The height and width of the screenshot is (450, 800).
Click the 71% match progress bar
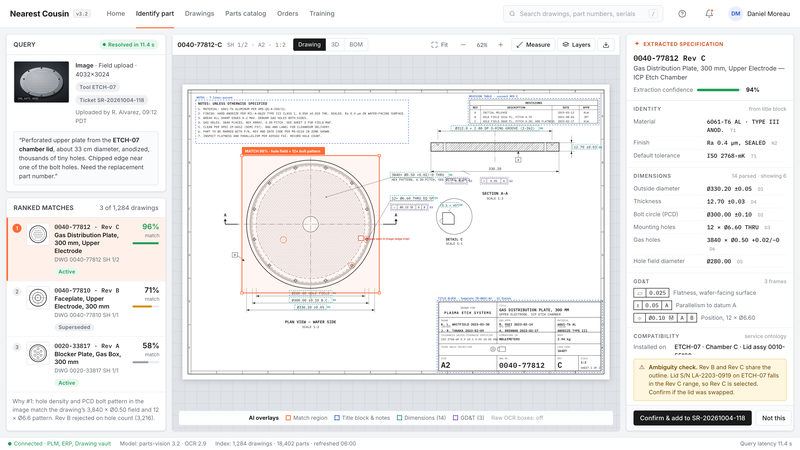click(x=145, y=307)
